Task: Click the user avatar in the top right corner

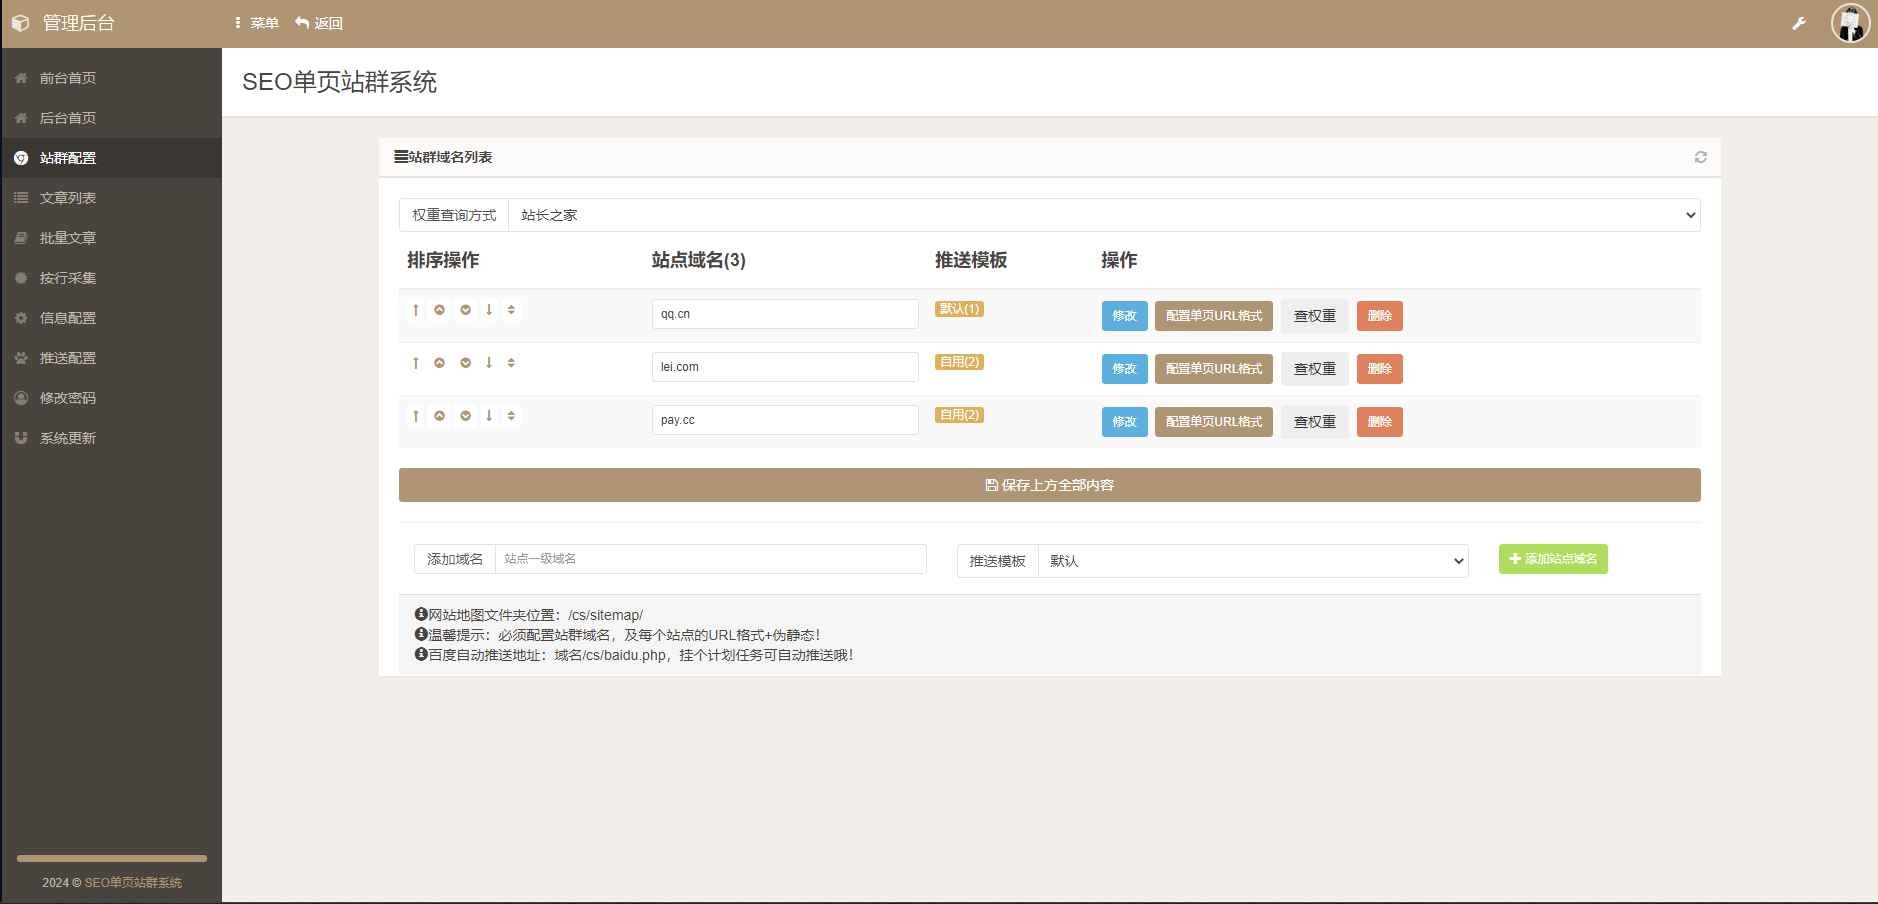Action: [1849, 24]
